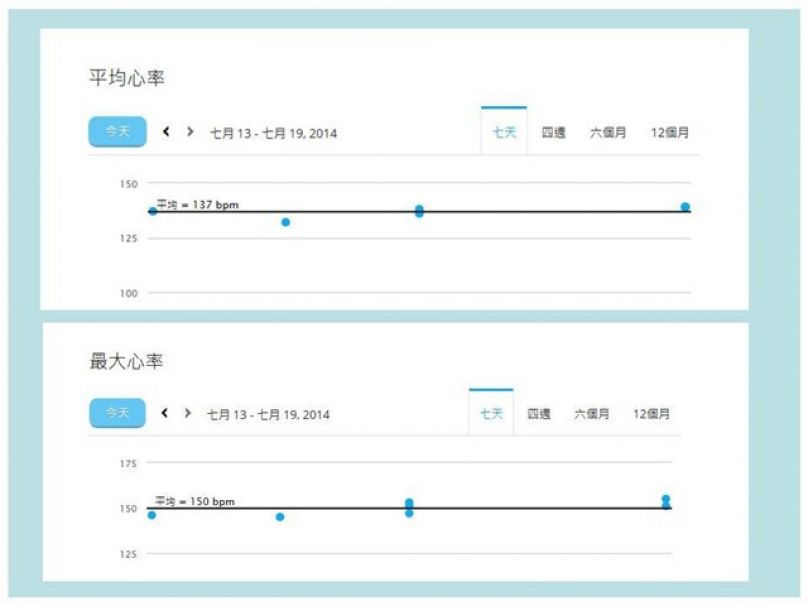The height and width of the screenshot is (606, 808).
Task: Click next arrow in 最大心率 section
Action: 187,413
